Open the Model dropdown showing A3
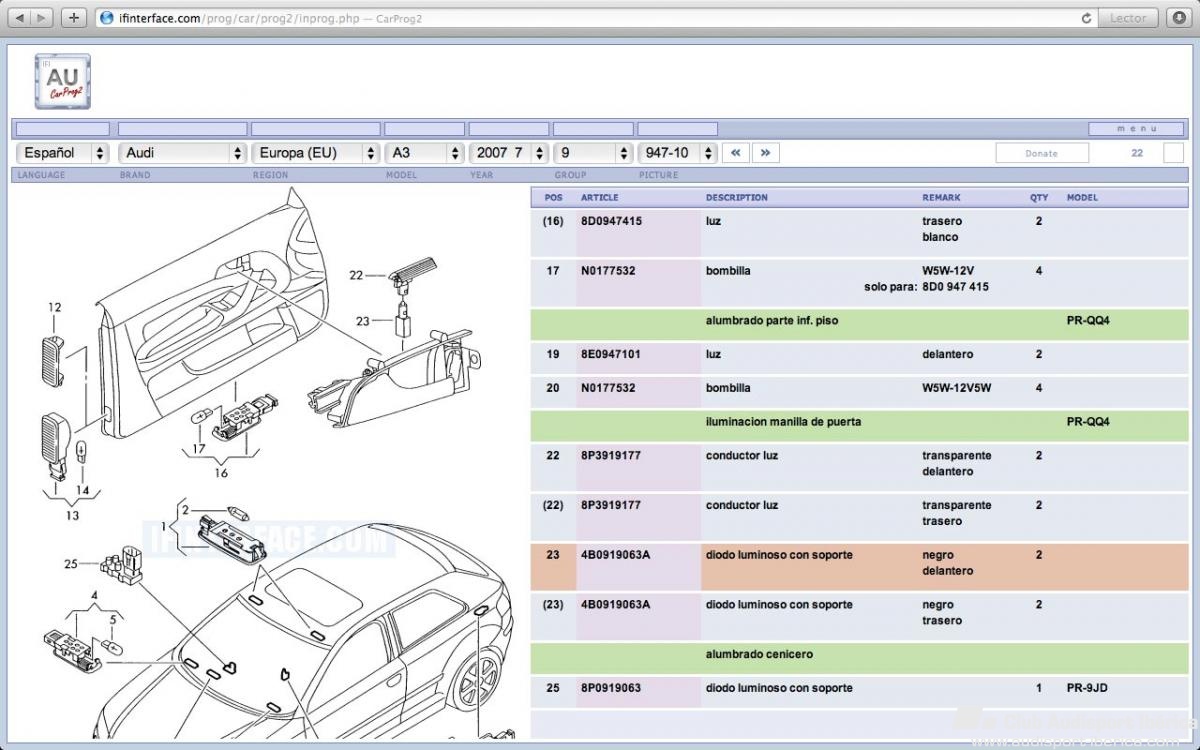Viewport: 1200px width, 750px height. (x=424, y=153)
